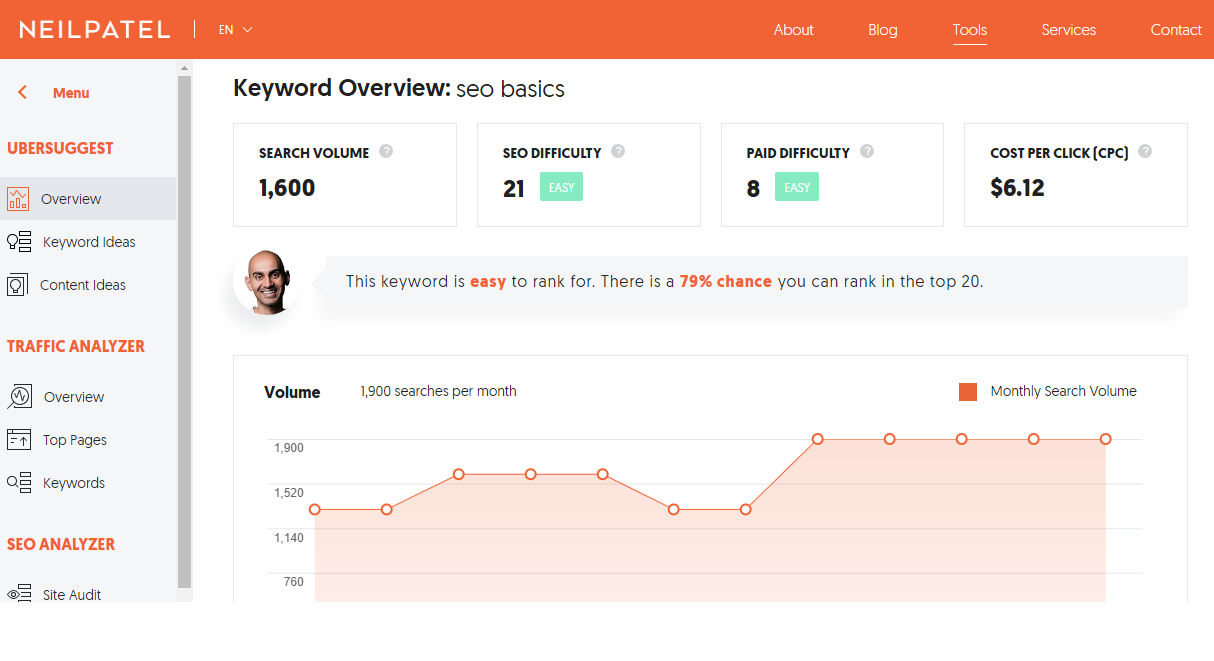Click the SEO ANALYZER section heading
Screen dimensions: 1214x661
click(61, 544)
